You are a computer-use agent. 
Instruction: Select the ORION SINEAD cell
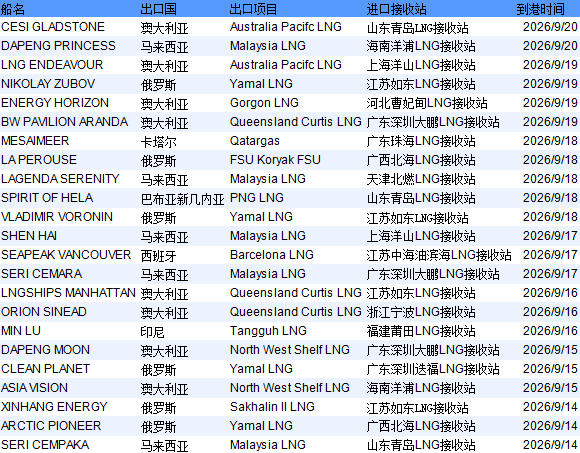pos(44,312)
